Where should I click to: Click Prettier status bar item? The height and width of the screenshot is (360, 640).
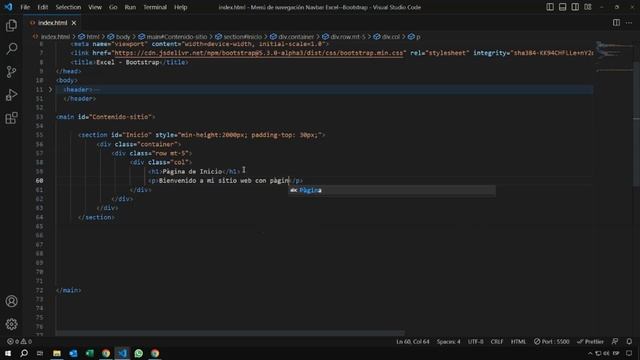590,342
